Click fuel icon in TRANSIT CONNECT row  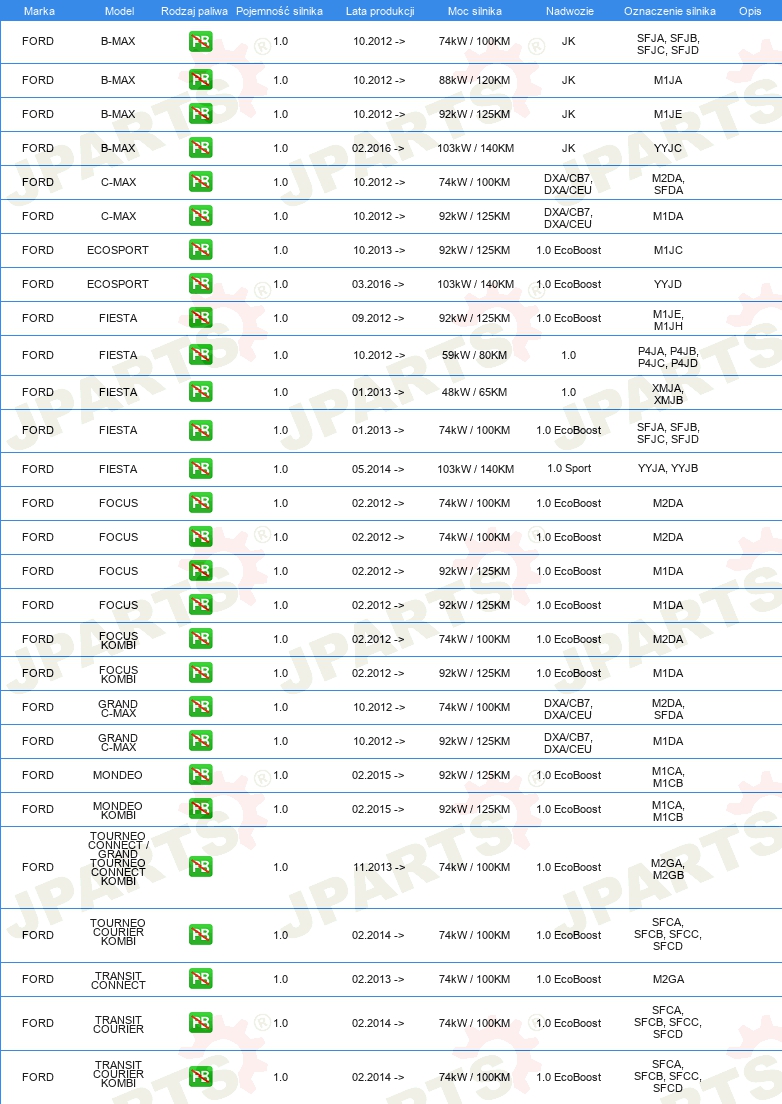coord(201,979)
